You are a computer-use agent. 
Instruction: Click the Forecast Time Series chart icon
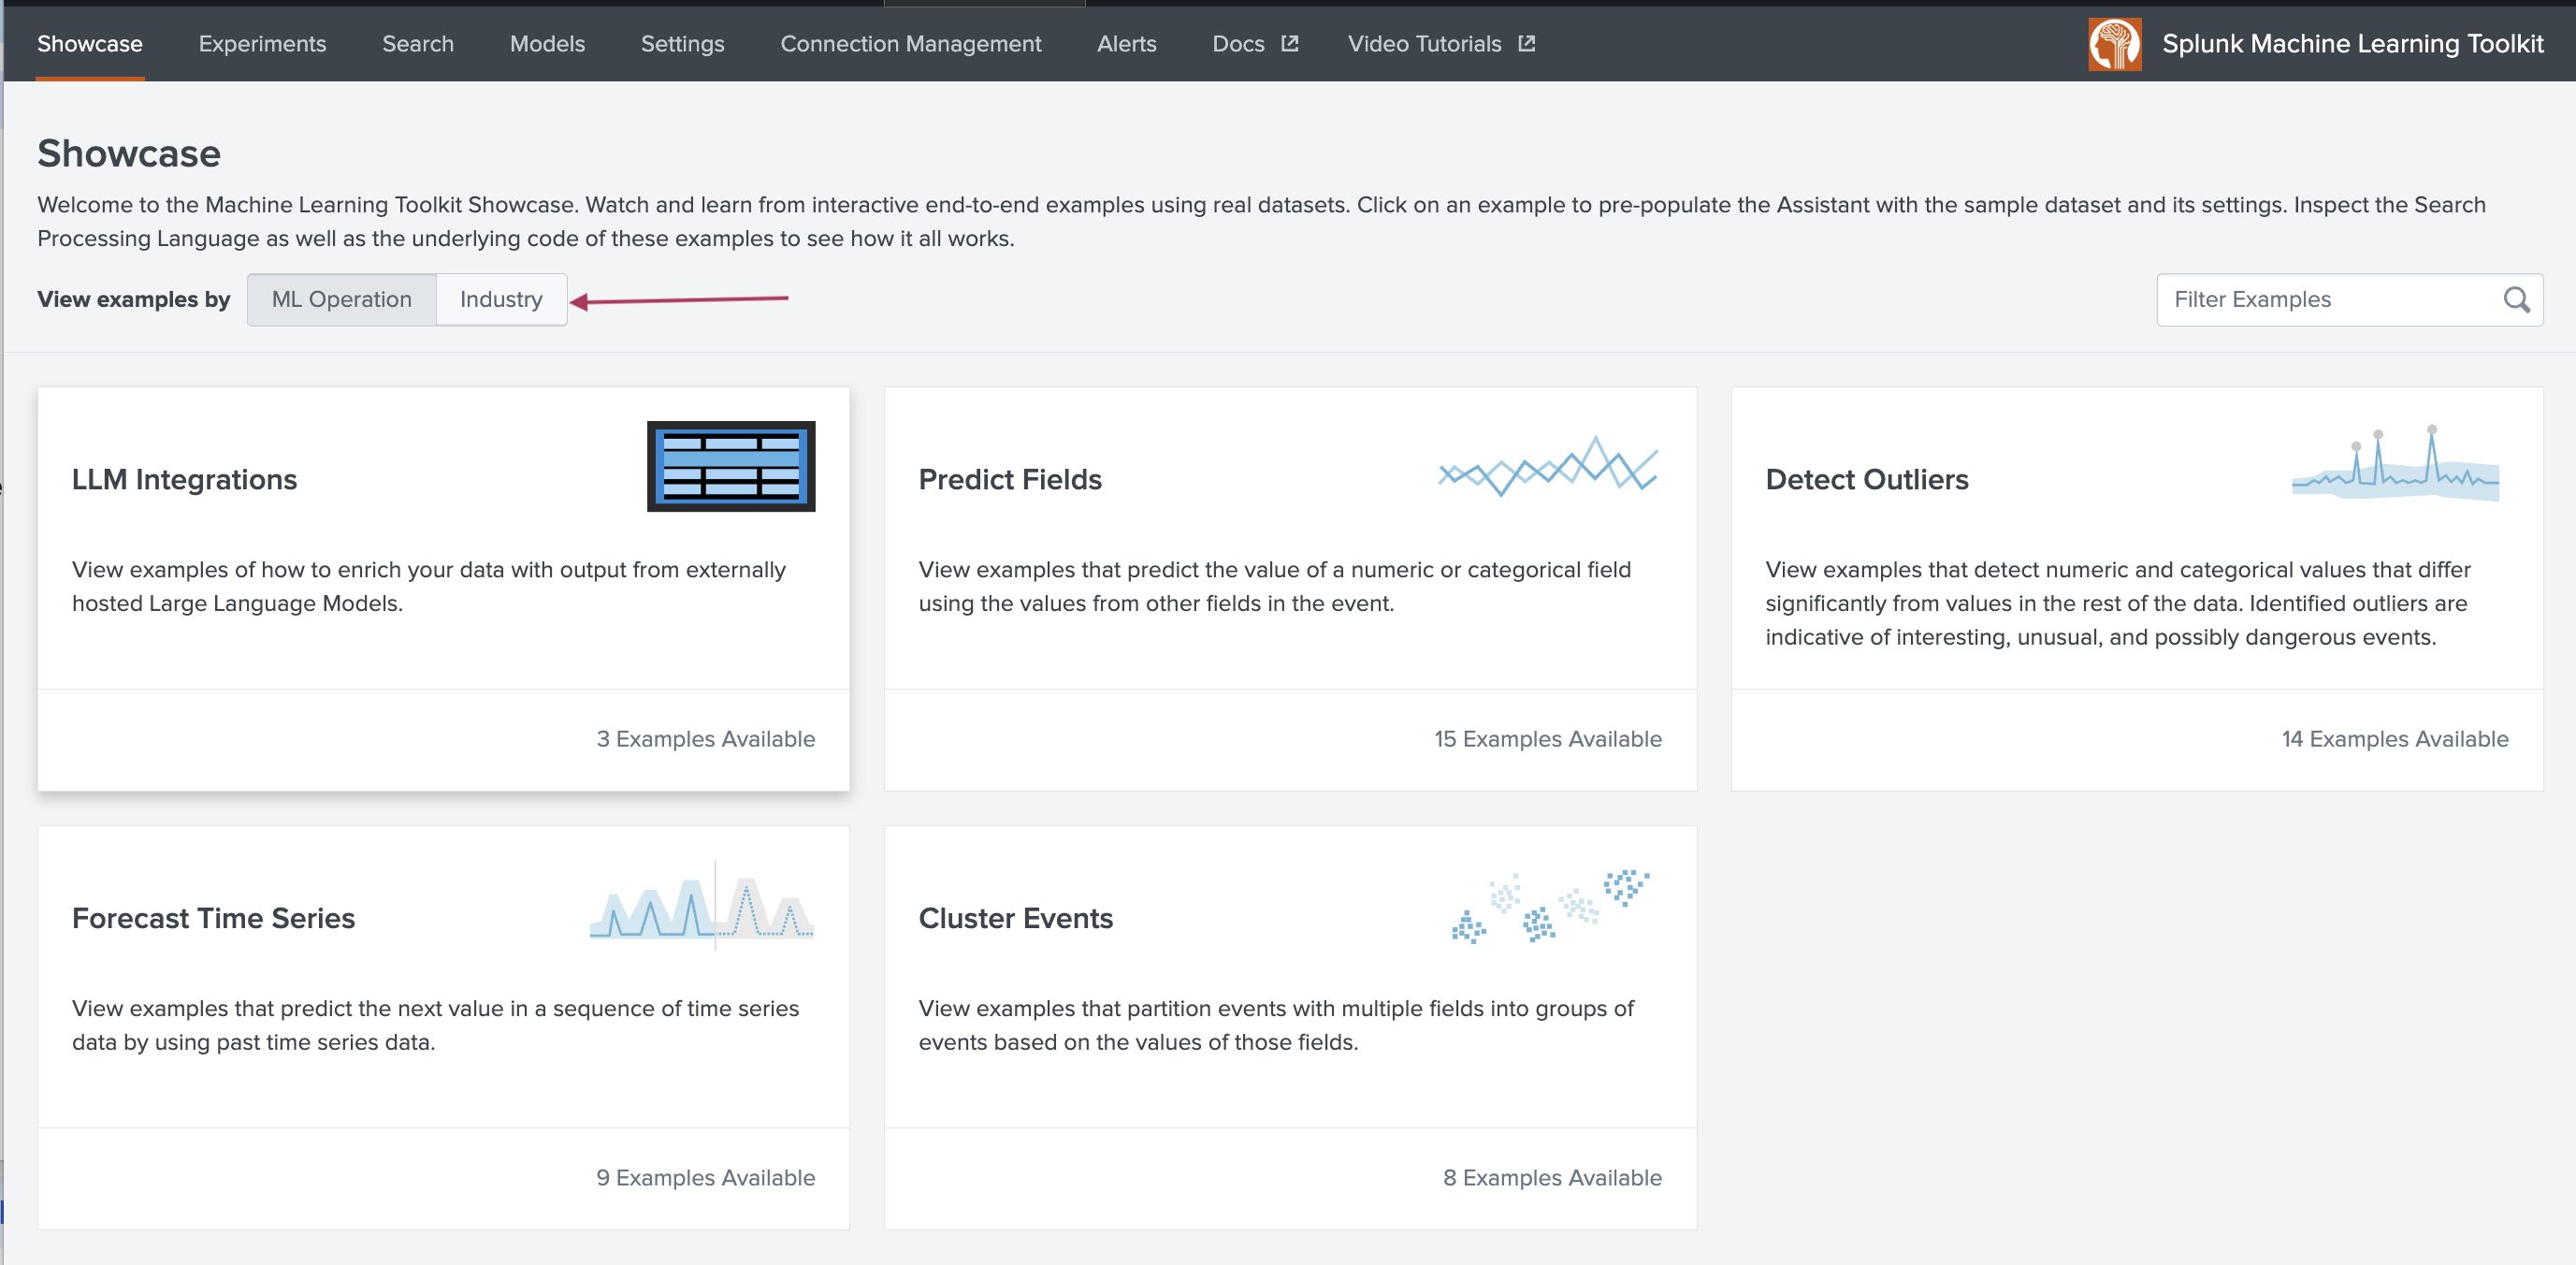701,906
